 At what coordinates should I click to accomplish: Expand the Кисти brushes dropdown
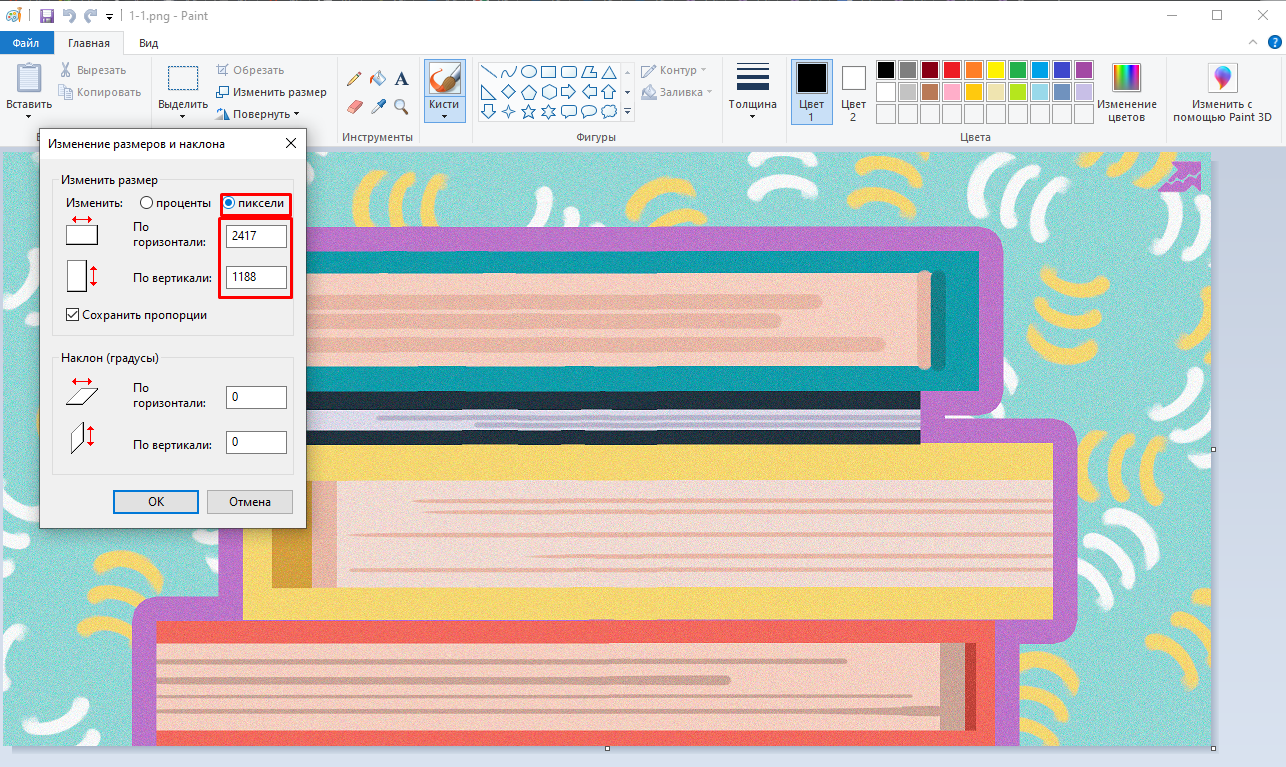444,115
